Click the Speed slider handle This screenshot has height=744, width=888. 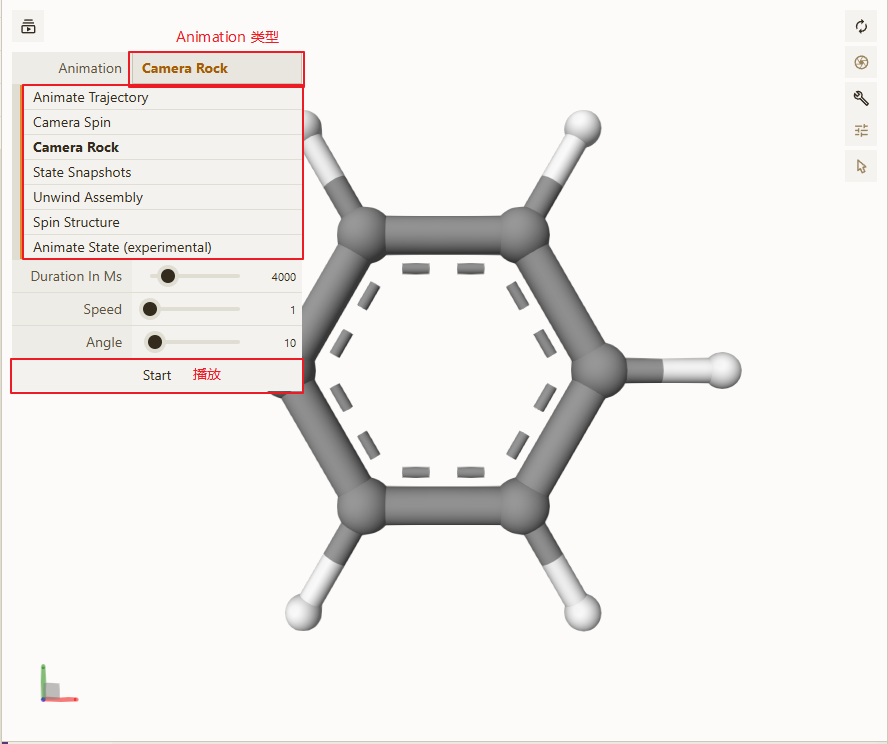(150, 309)
